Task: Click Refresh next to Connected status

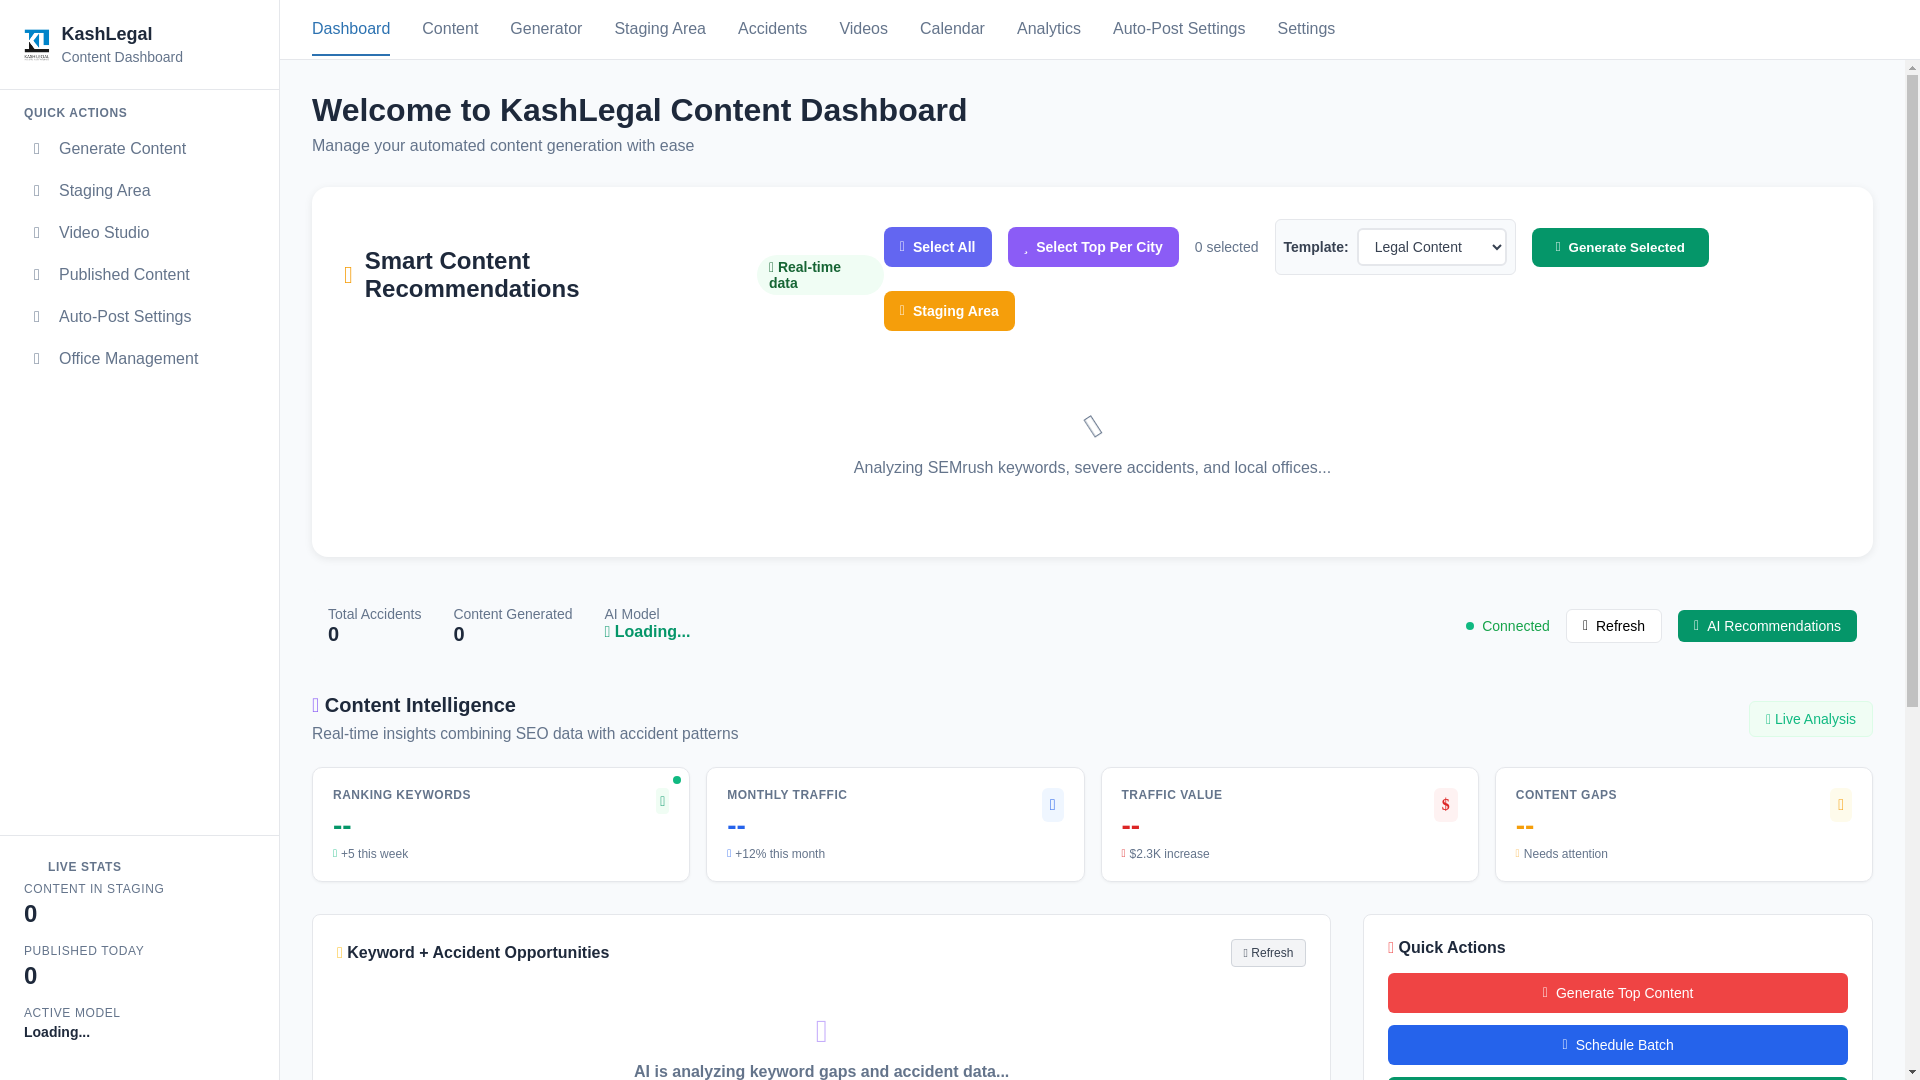Action: click(1613, 626)
